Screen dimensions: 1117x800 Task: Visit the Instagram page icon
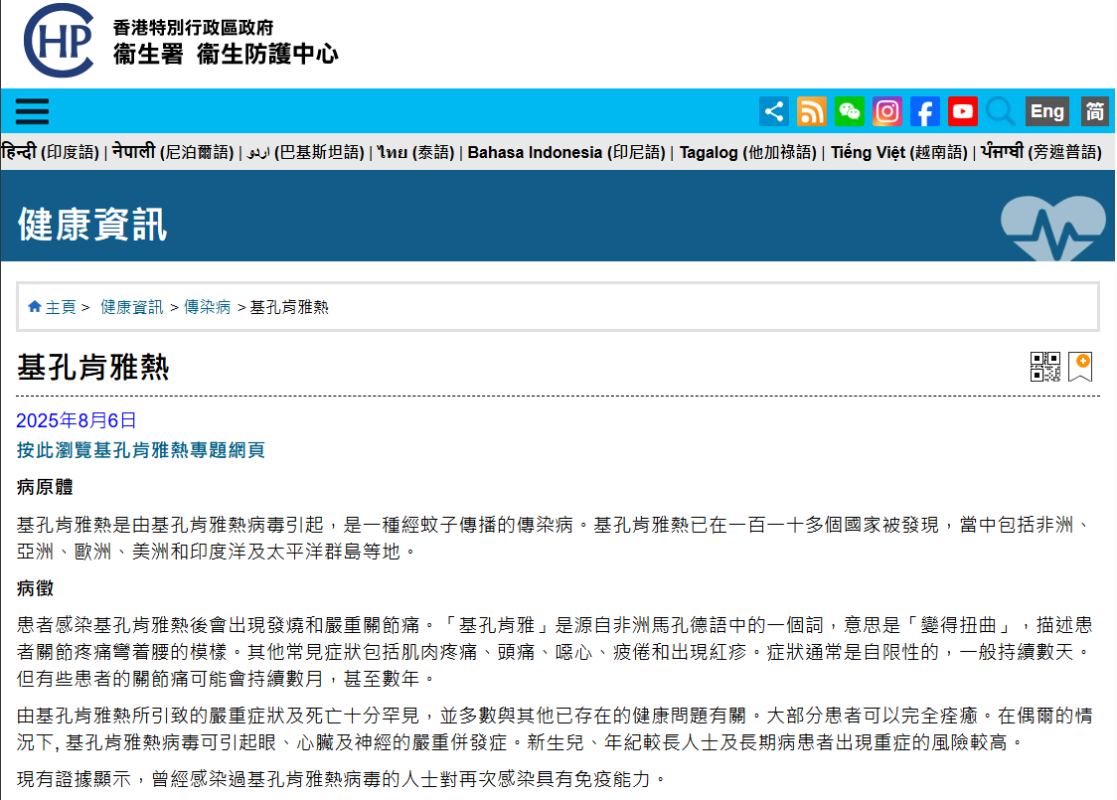(887, 111)
